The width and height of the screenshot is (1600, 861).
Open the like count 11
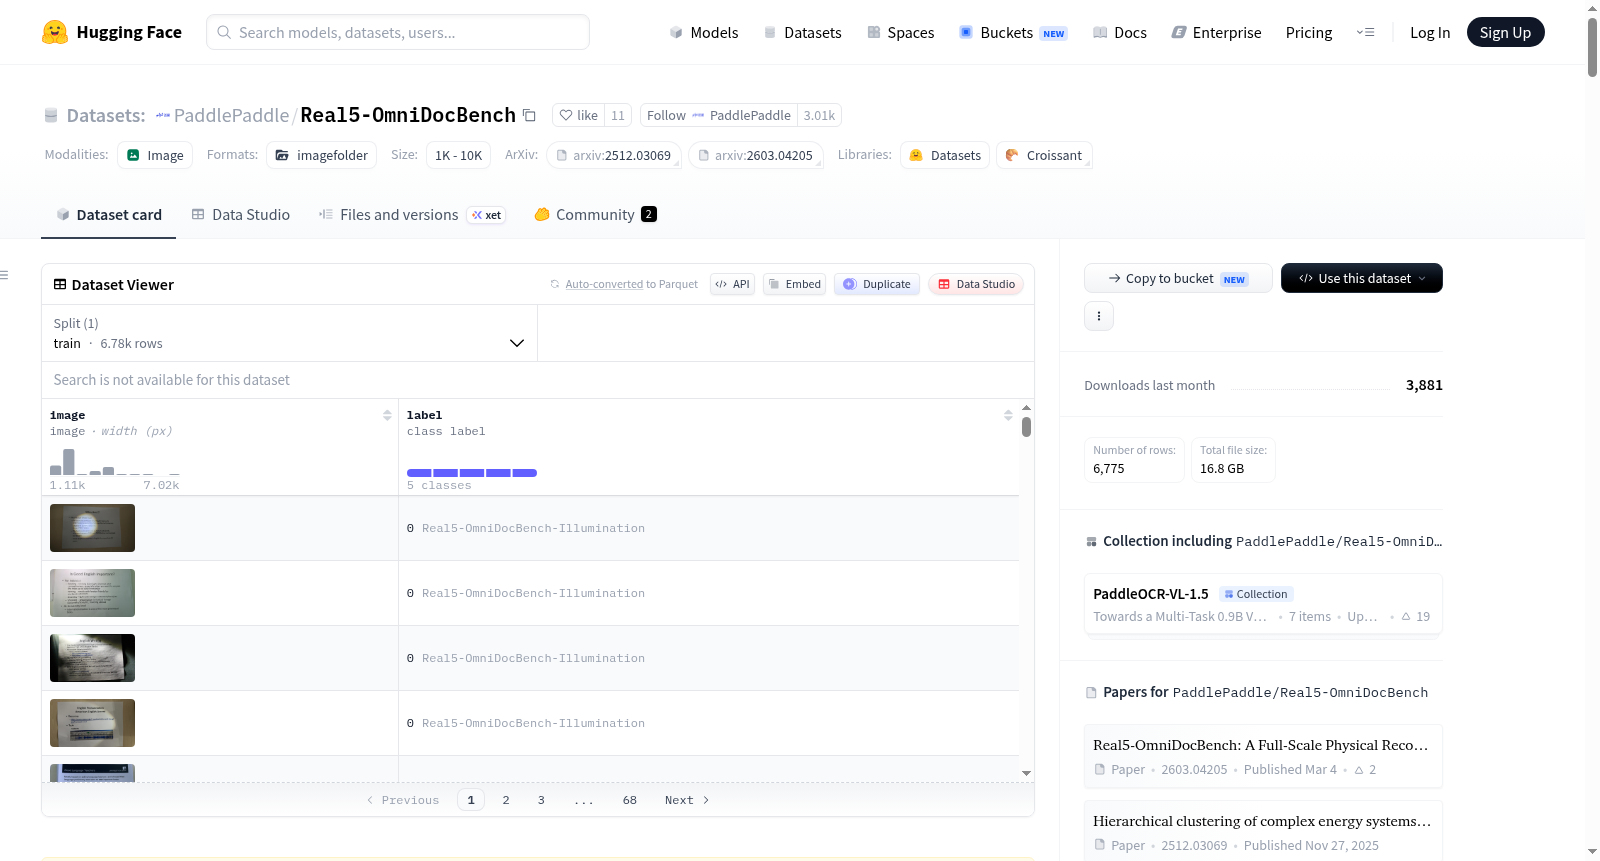point(618,115)
